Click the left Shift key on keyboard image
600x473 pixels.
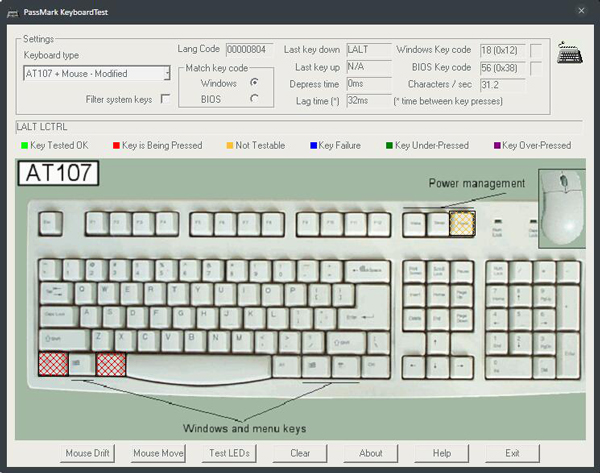(64, 340)
